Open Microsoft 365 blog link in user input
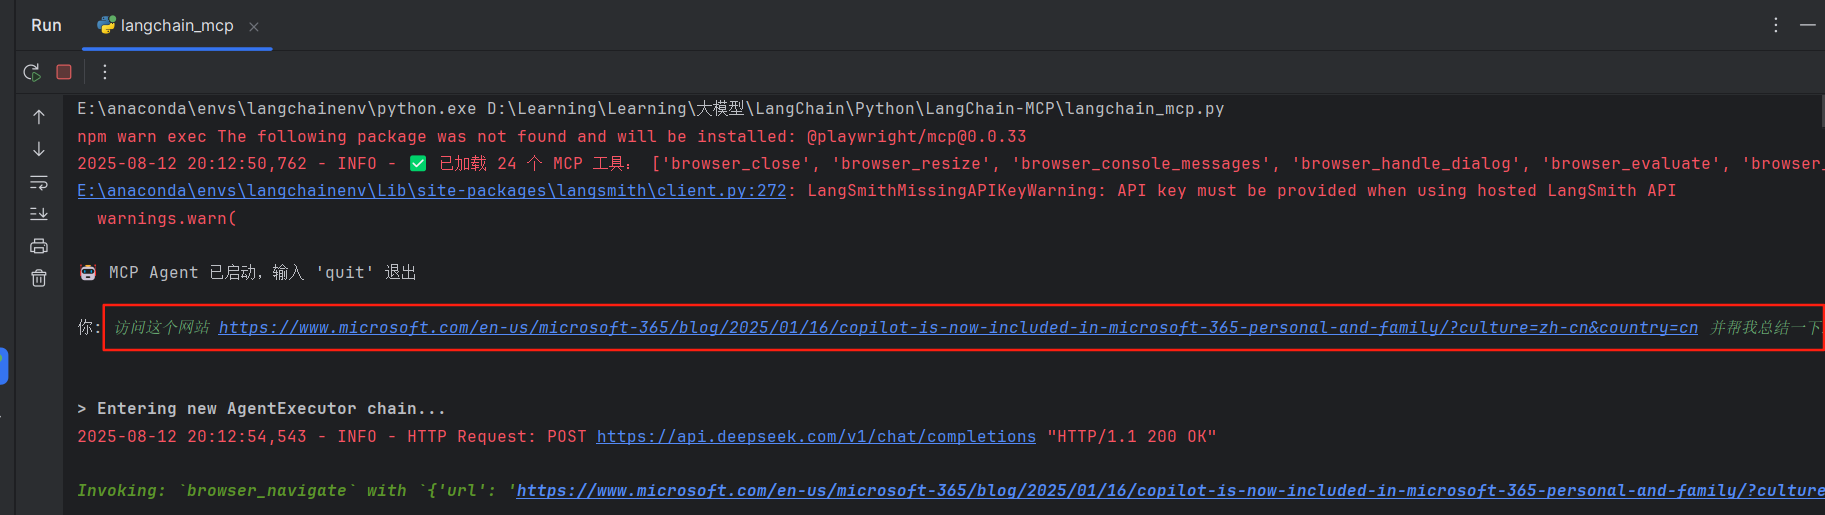 pos(957,328)
